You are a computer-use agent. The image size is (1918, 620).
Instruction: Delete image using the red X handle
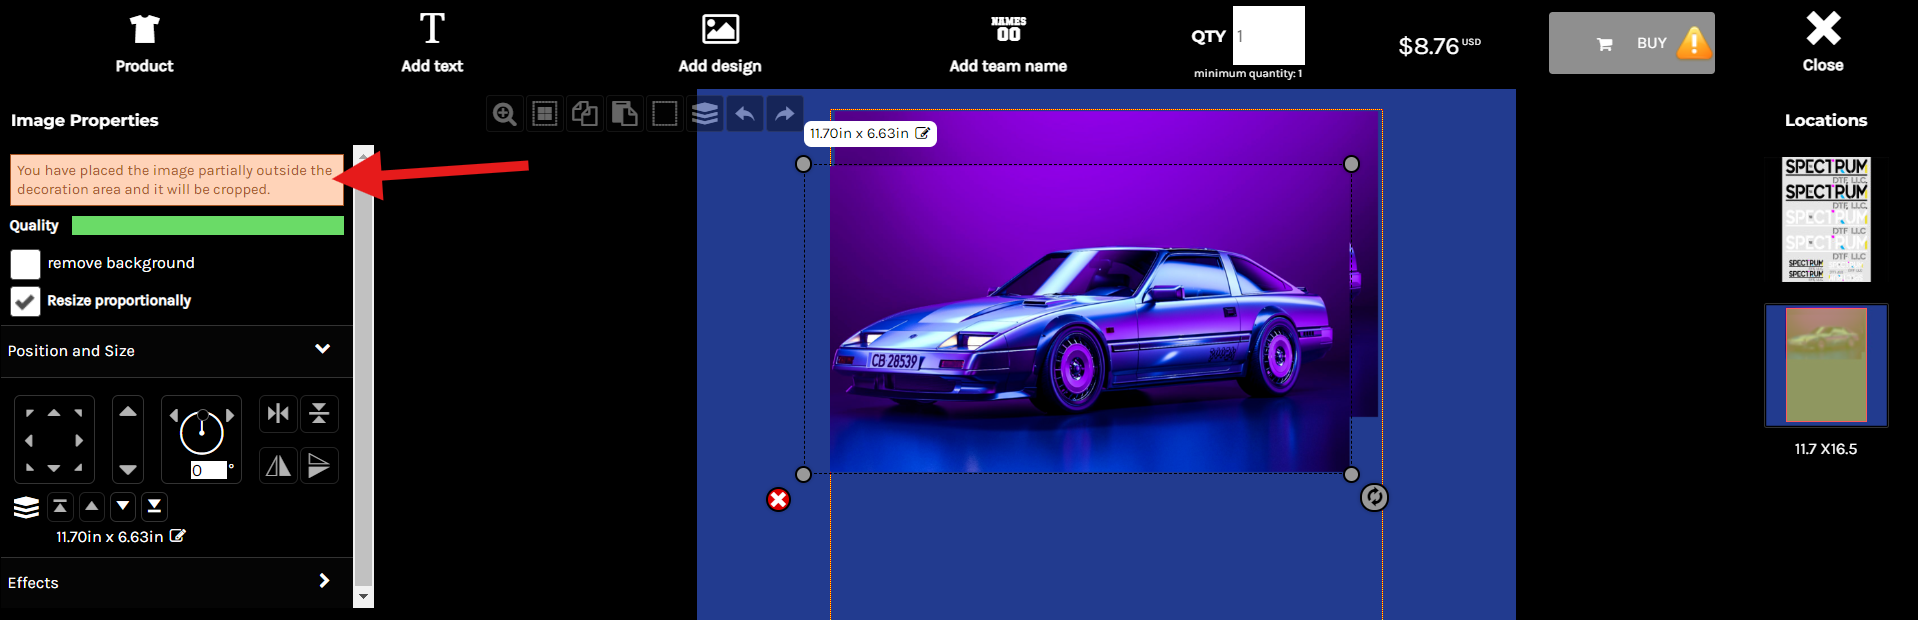click(x=778, y=500)
